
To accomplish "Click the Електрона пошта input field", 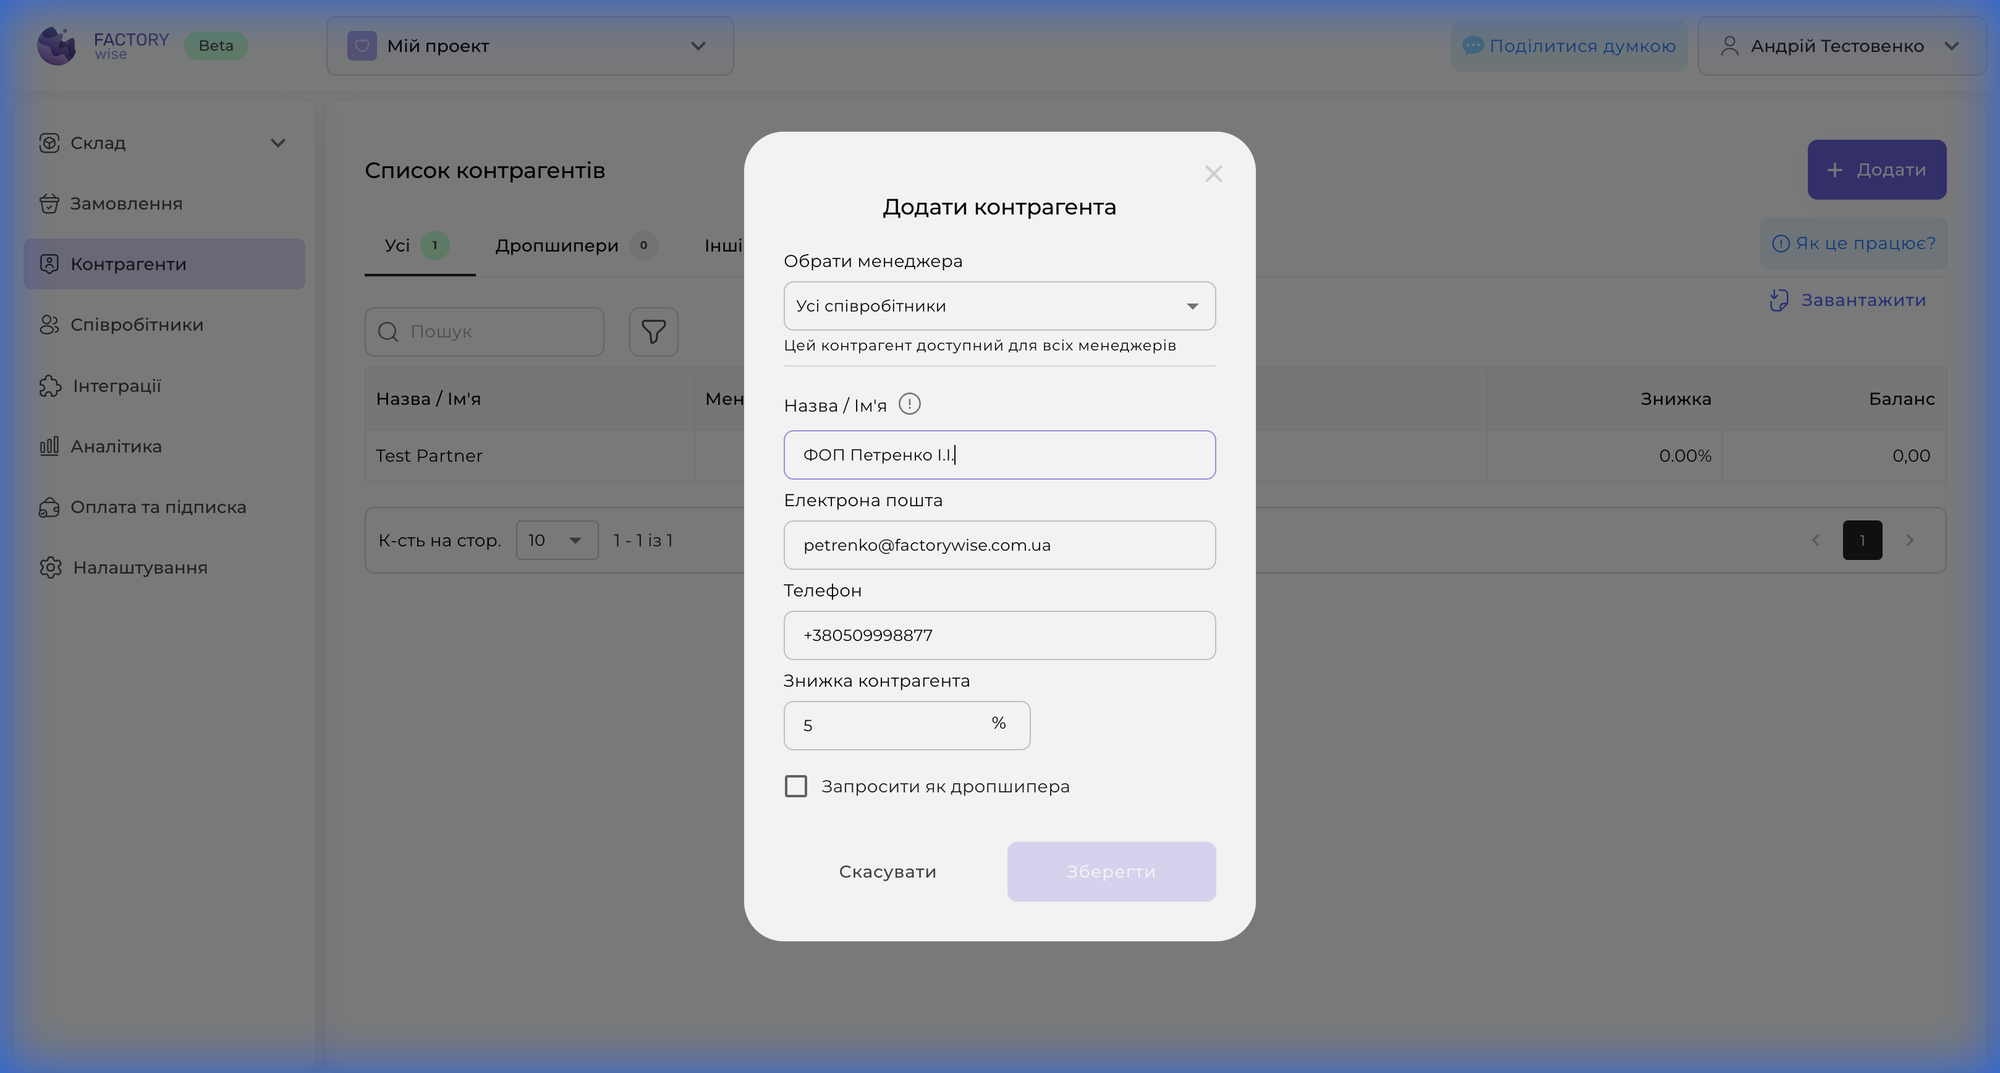I will 999,546.
